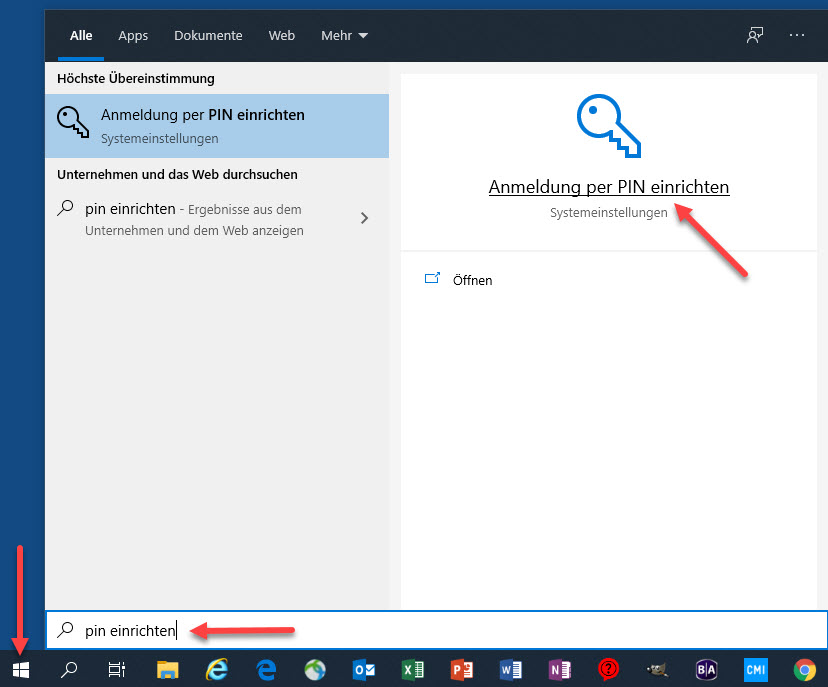
Task: Click the Anmeldung per PIN einrichten link
Action: pos(609,187)
